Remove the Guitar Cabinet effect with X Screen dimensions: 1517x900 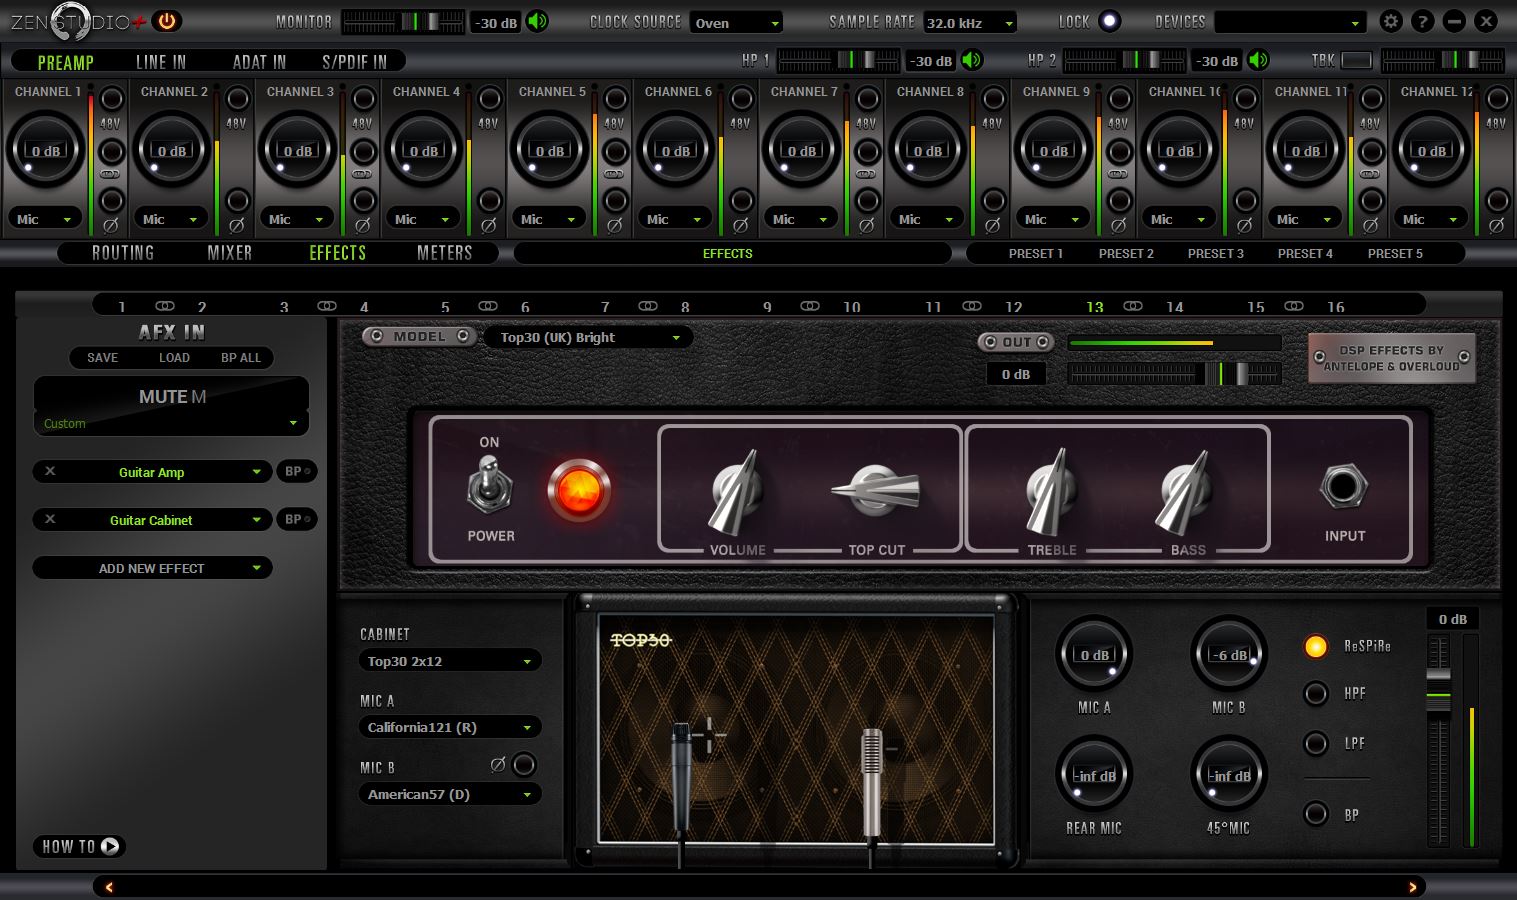(x=50, y=519)
